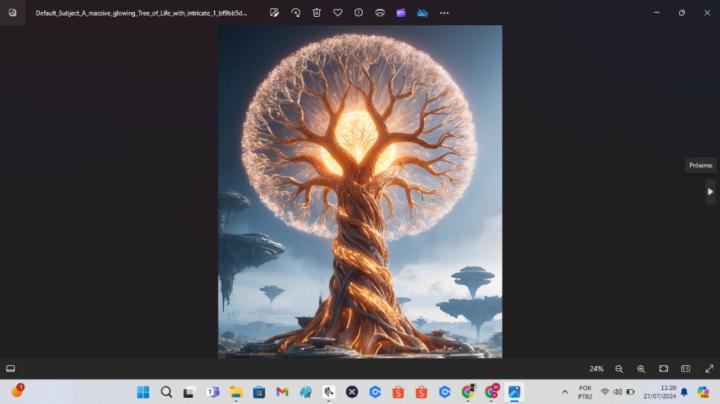Rotate the image

[296, 13]
